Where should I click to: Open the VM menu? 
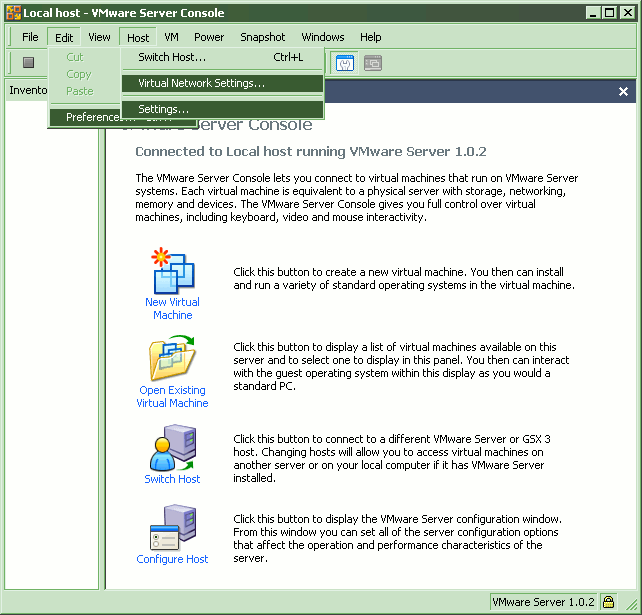pos(171,37)
